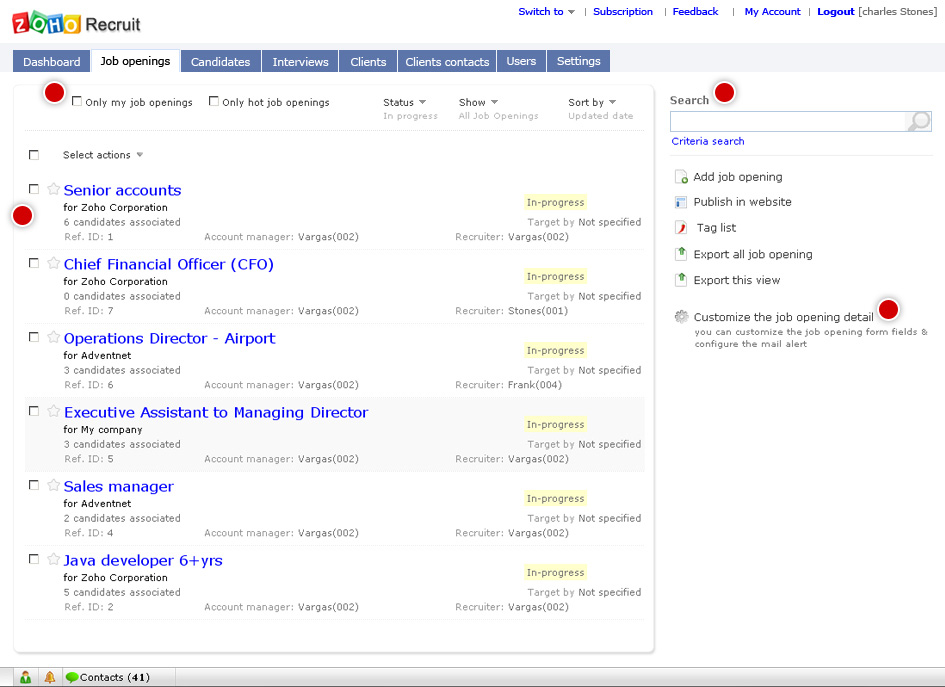Star the Sales manager opening
The height and width of the screenshot is (687, 945).
pyautogui.click(x=53, y=485)
